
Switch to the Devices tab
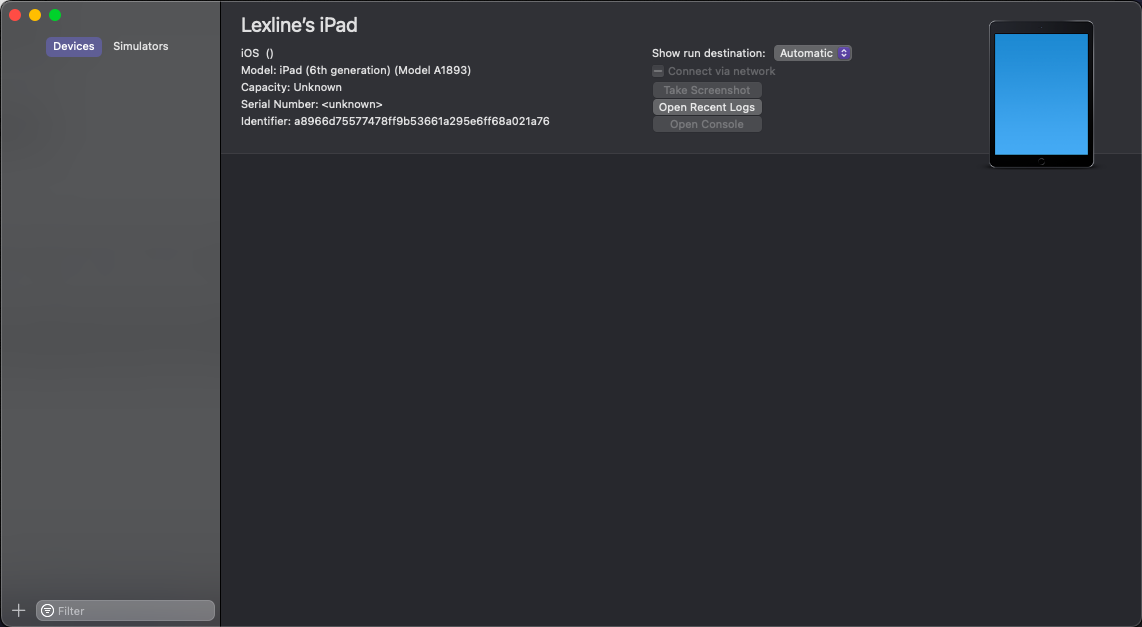pyautogui.click(x=74, y=46)
